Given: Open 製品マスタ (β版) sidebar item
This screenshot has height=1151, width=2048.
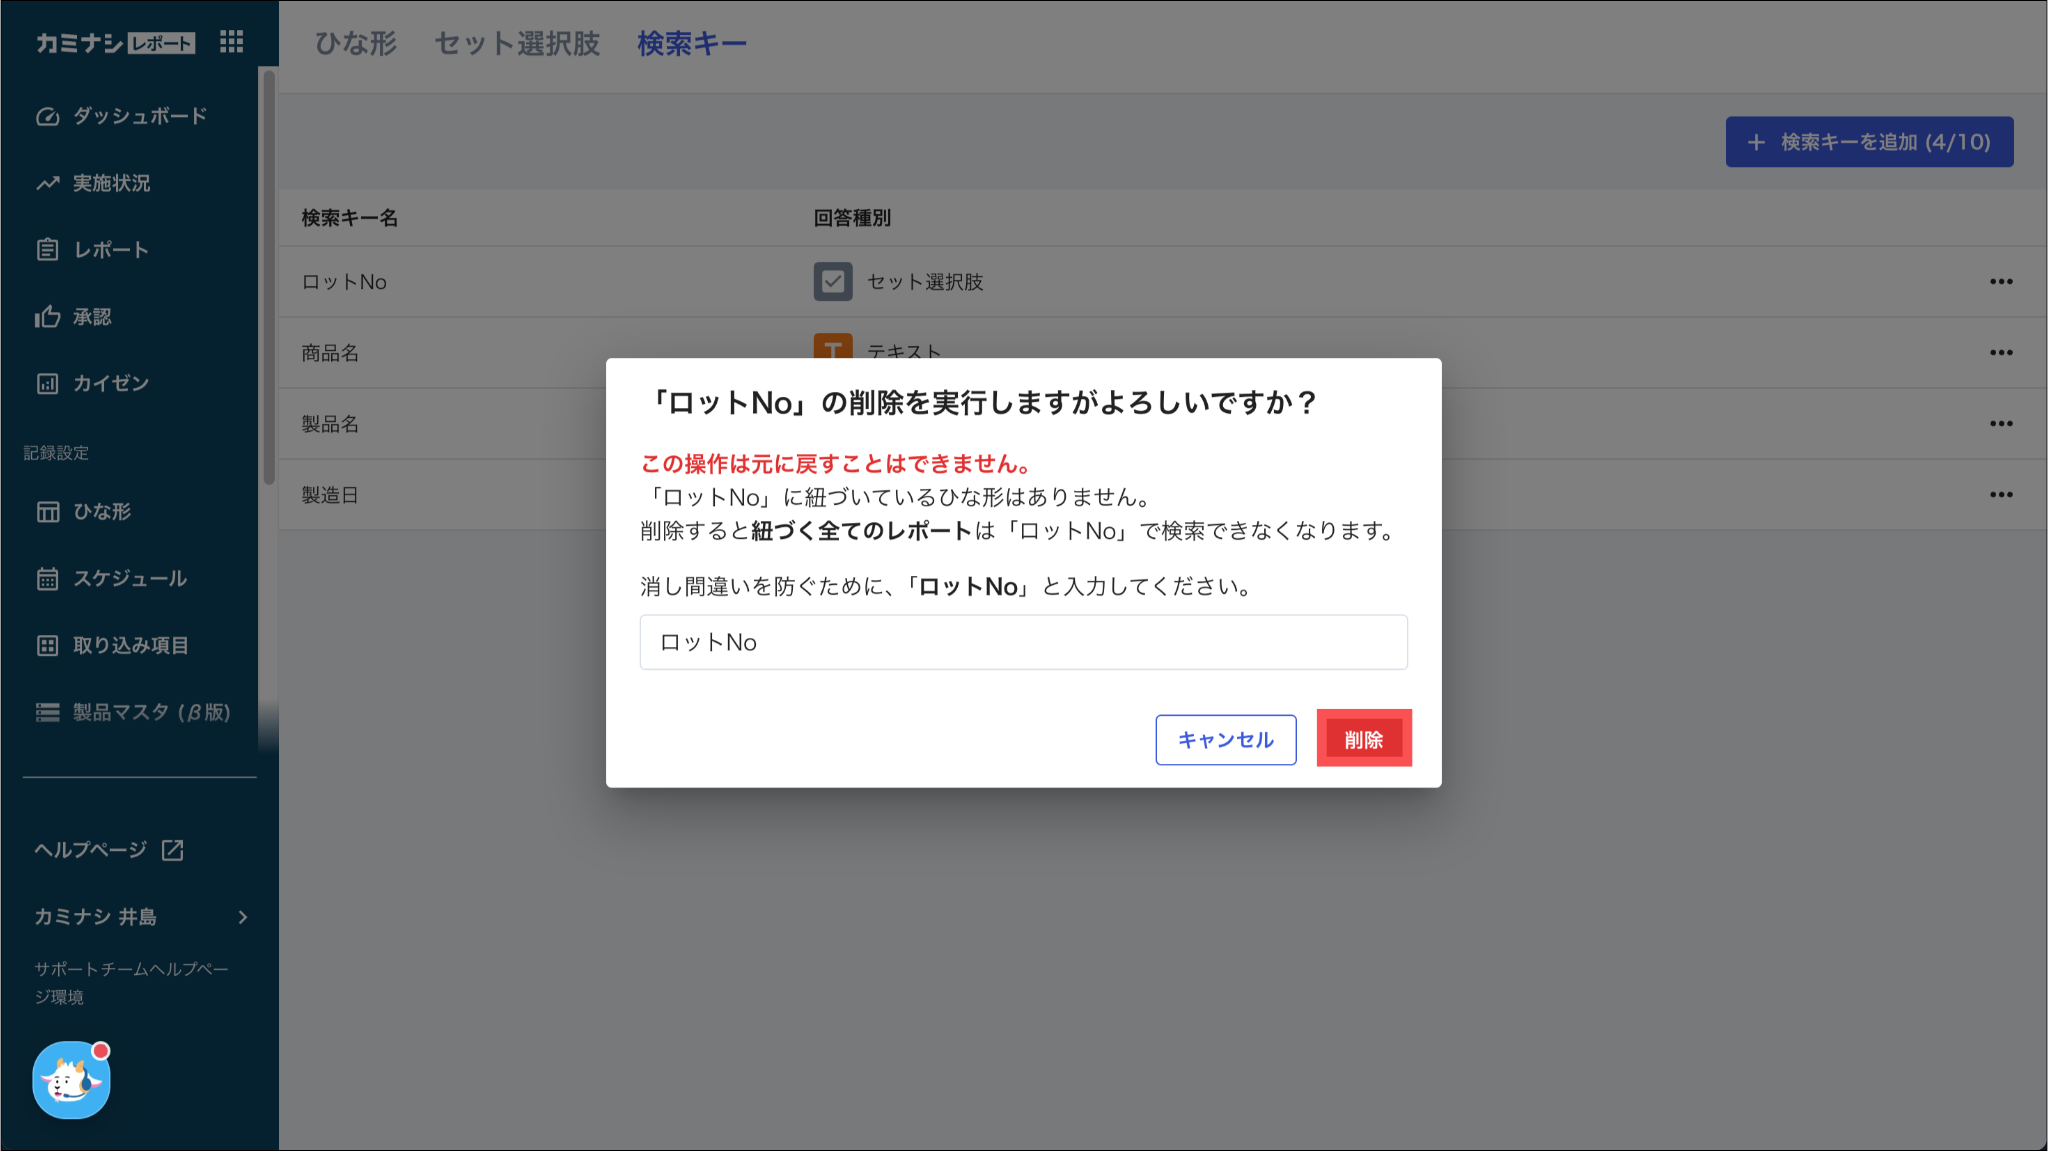Looking at the screenshot, I should coord(150,712).
